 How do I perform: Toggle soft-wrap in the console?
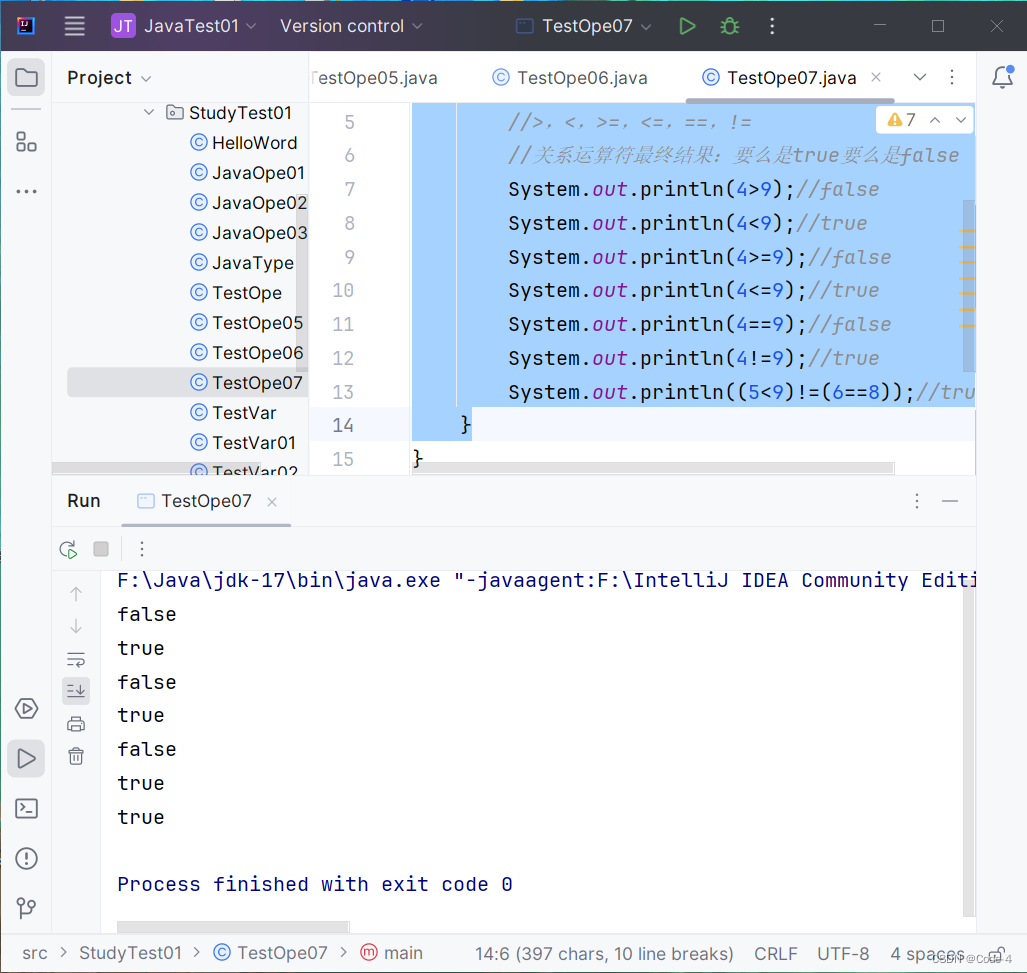coord(76,659)
